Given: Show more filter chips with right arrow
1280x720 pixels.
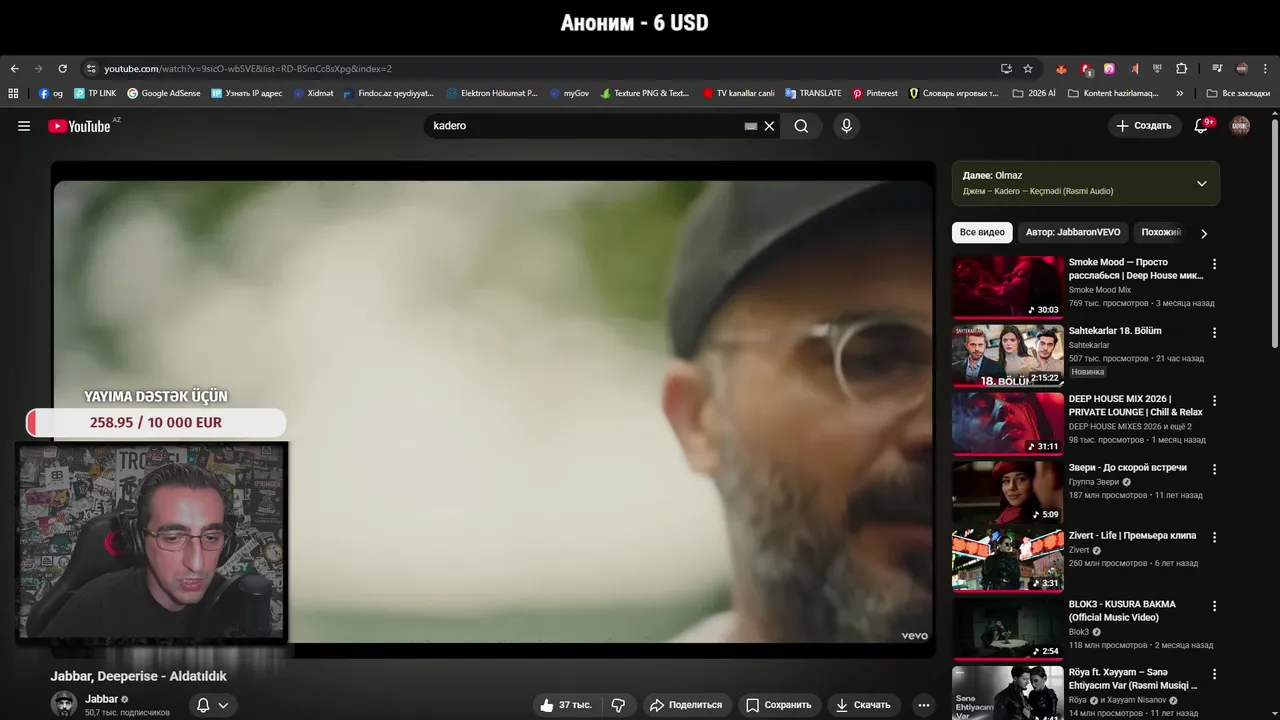Looking at the screenshot, I should tap(1204, 233).
